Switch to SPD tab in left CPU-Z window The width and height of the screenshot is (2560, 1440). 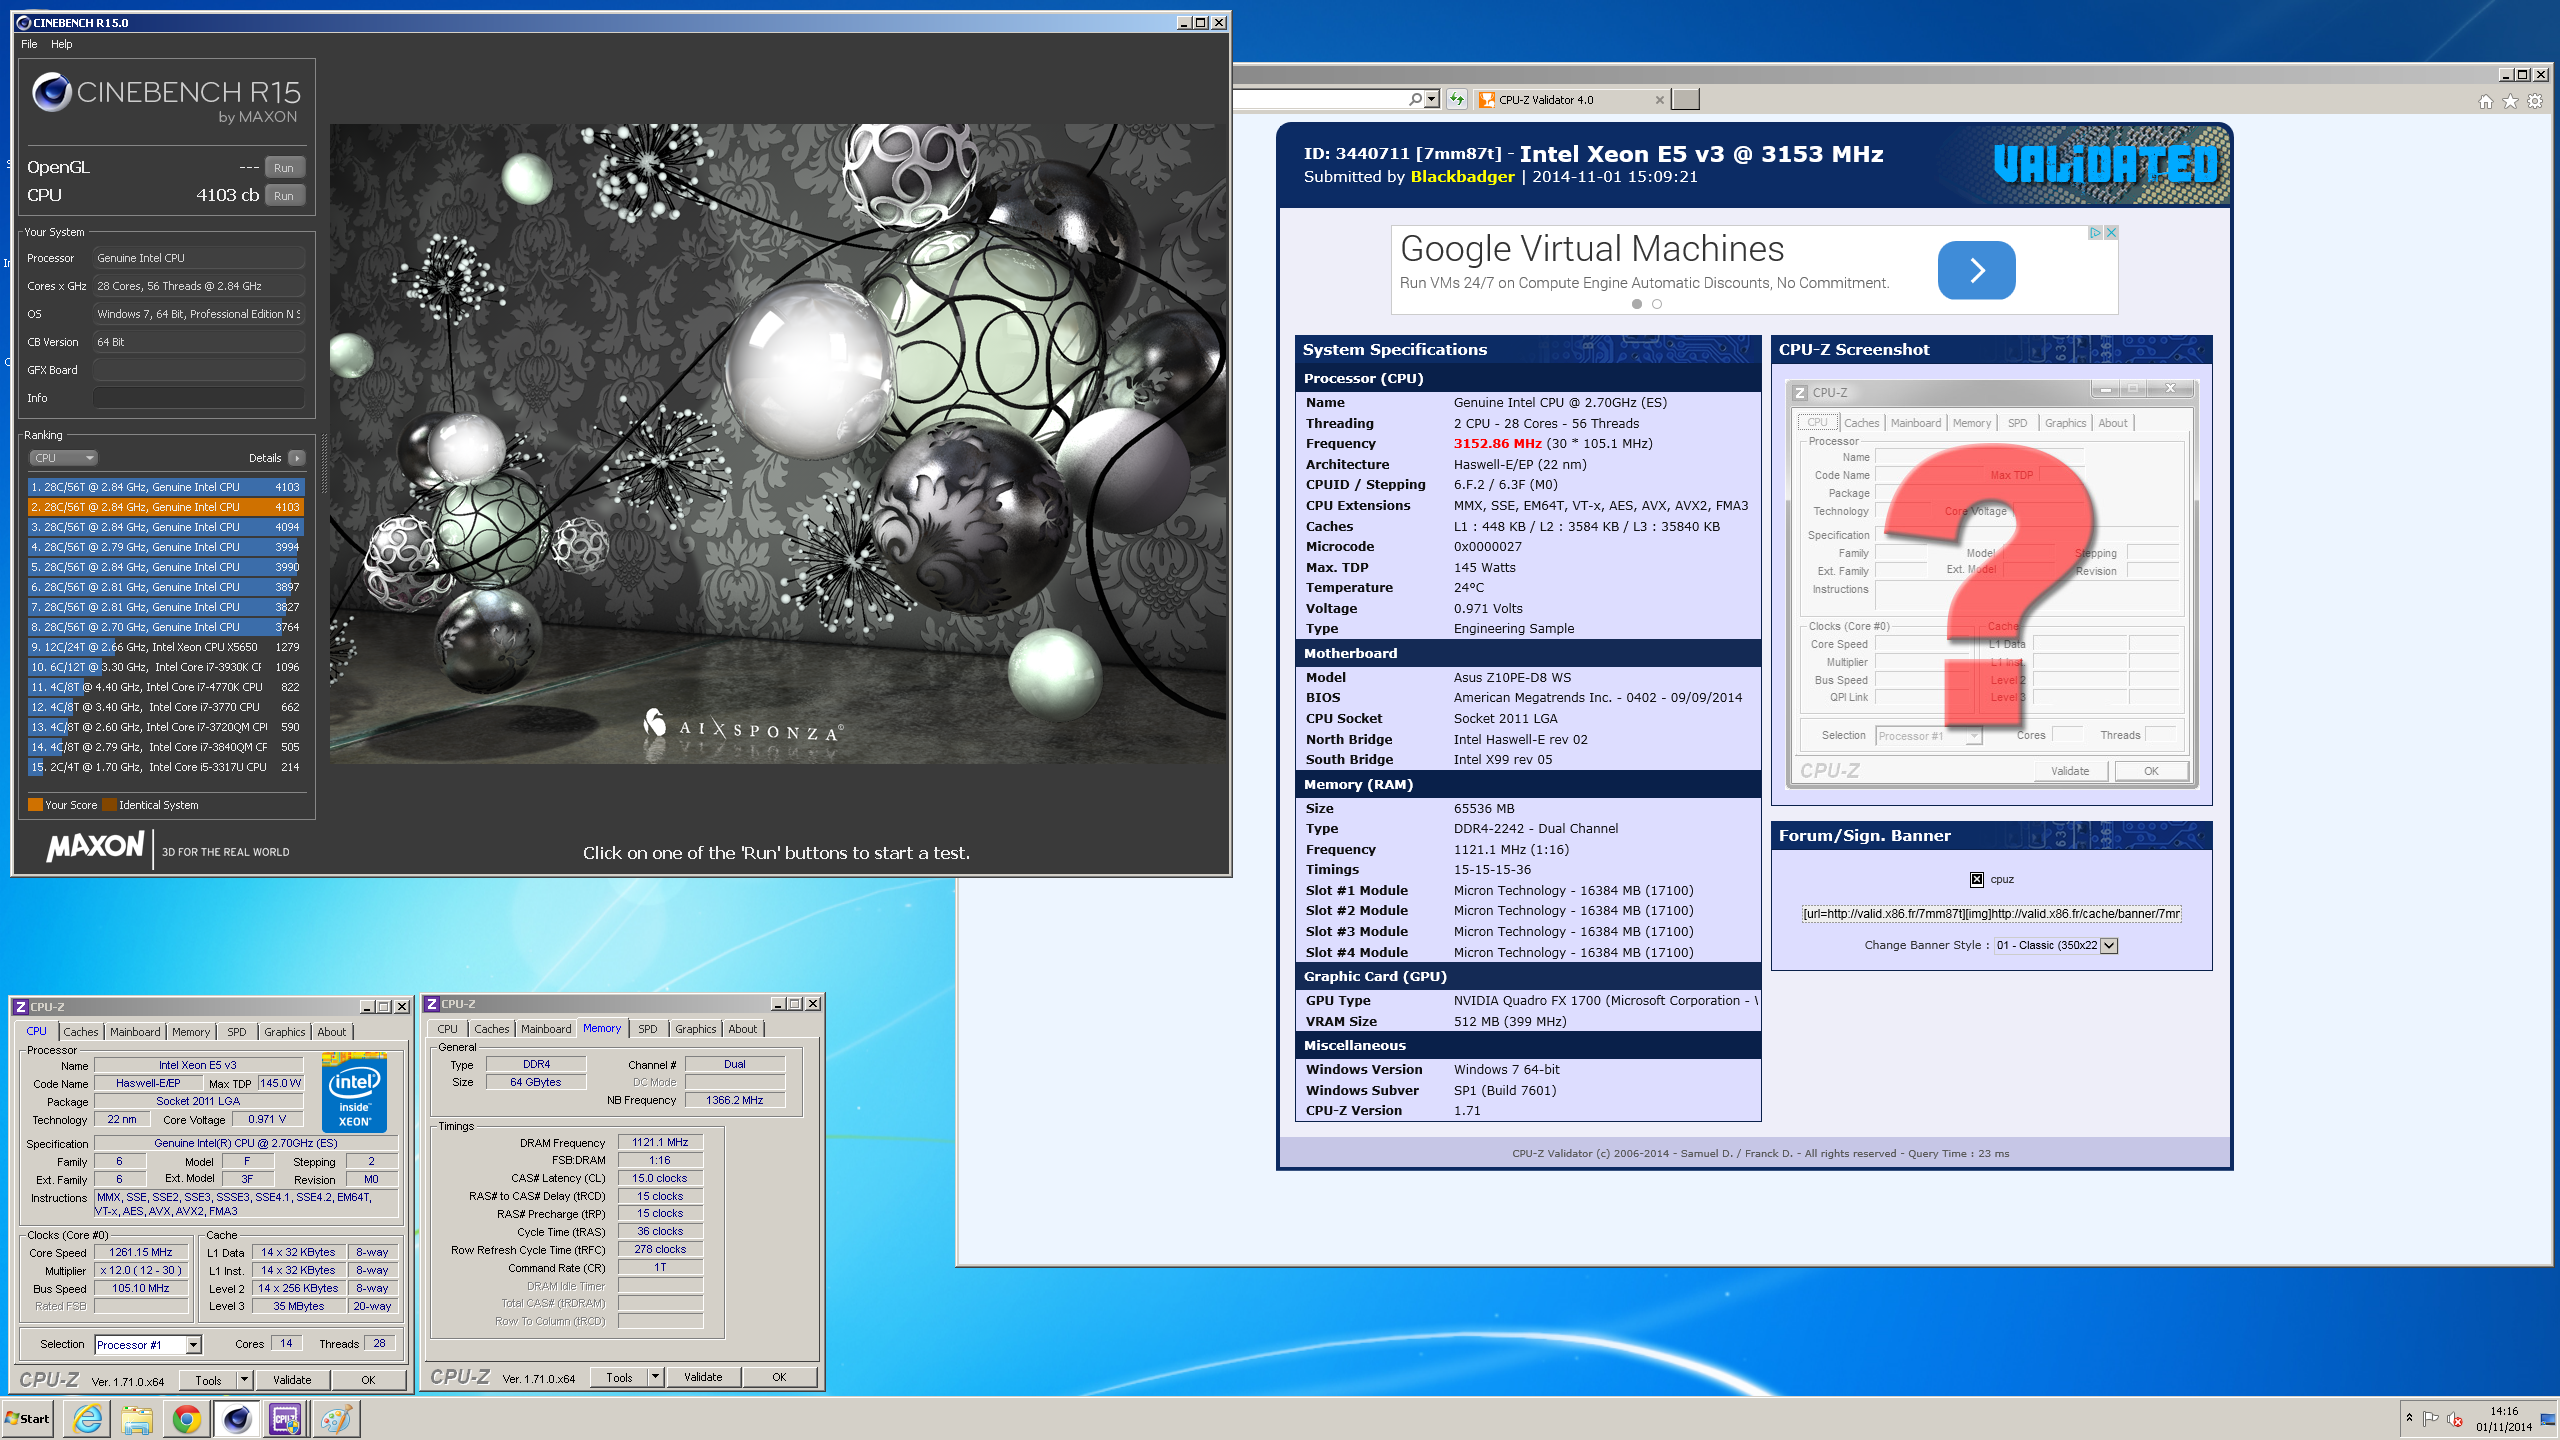pos(236,1032)
